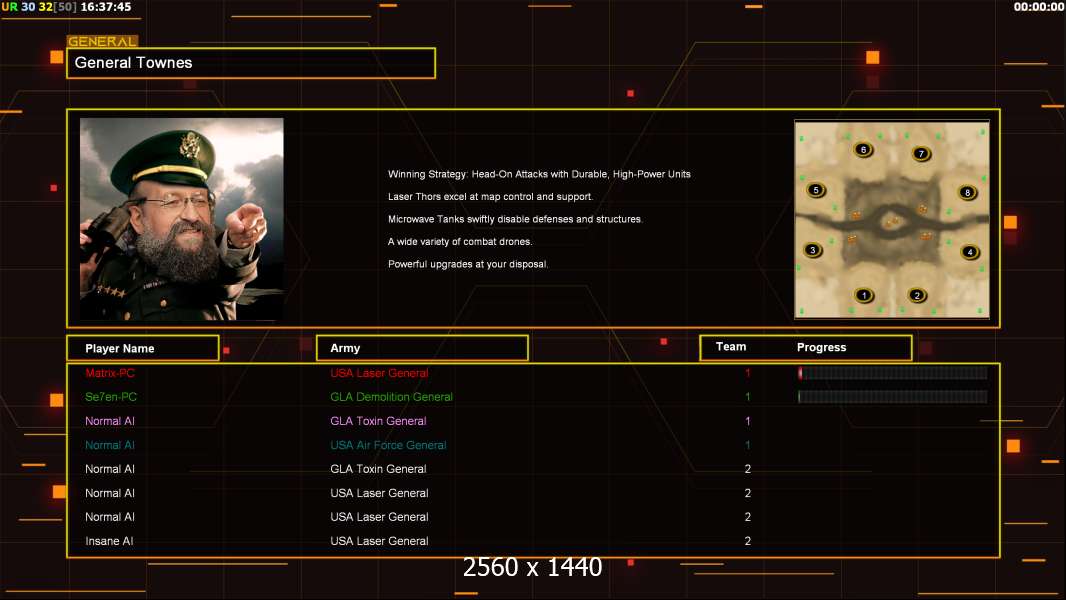Image resolution: width=1066 pixels, height=600 pixels.
Task: Click start position 4 on the minimap
Action: [x=970, y=251]
